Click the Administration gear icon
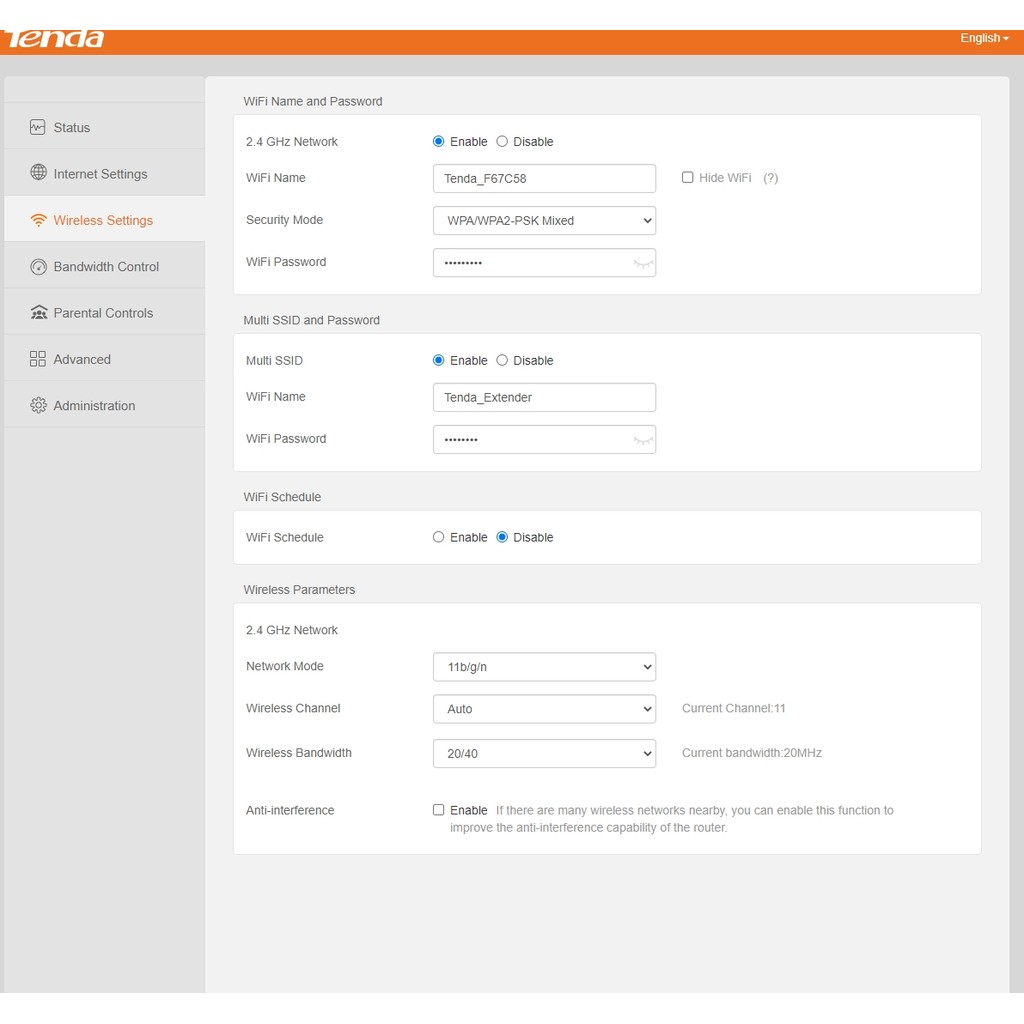Screen dimensions: 1024x1024 tap(38, 405)
